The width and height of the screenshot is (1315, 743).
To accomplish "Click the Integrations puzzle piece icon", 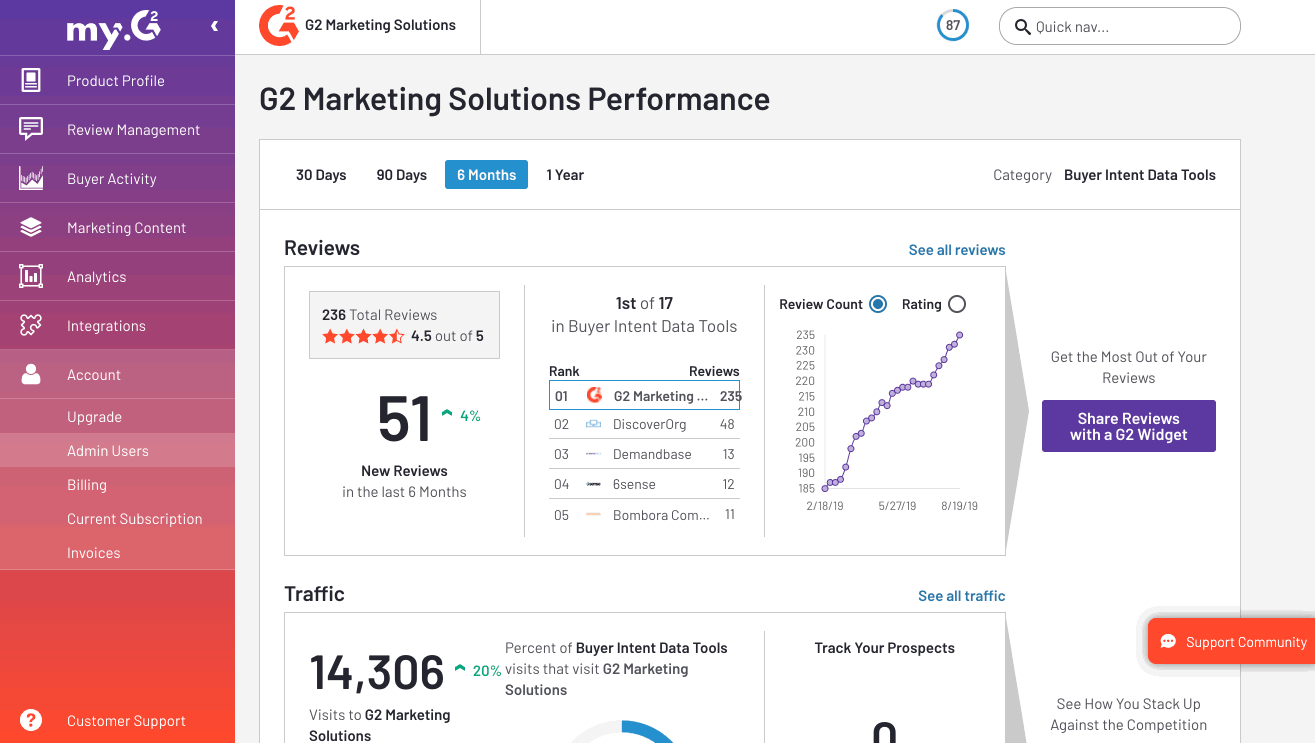I will [x=31, y=325].
